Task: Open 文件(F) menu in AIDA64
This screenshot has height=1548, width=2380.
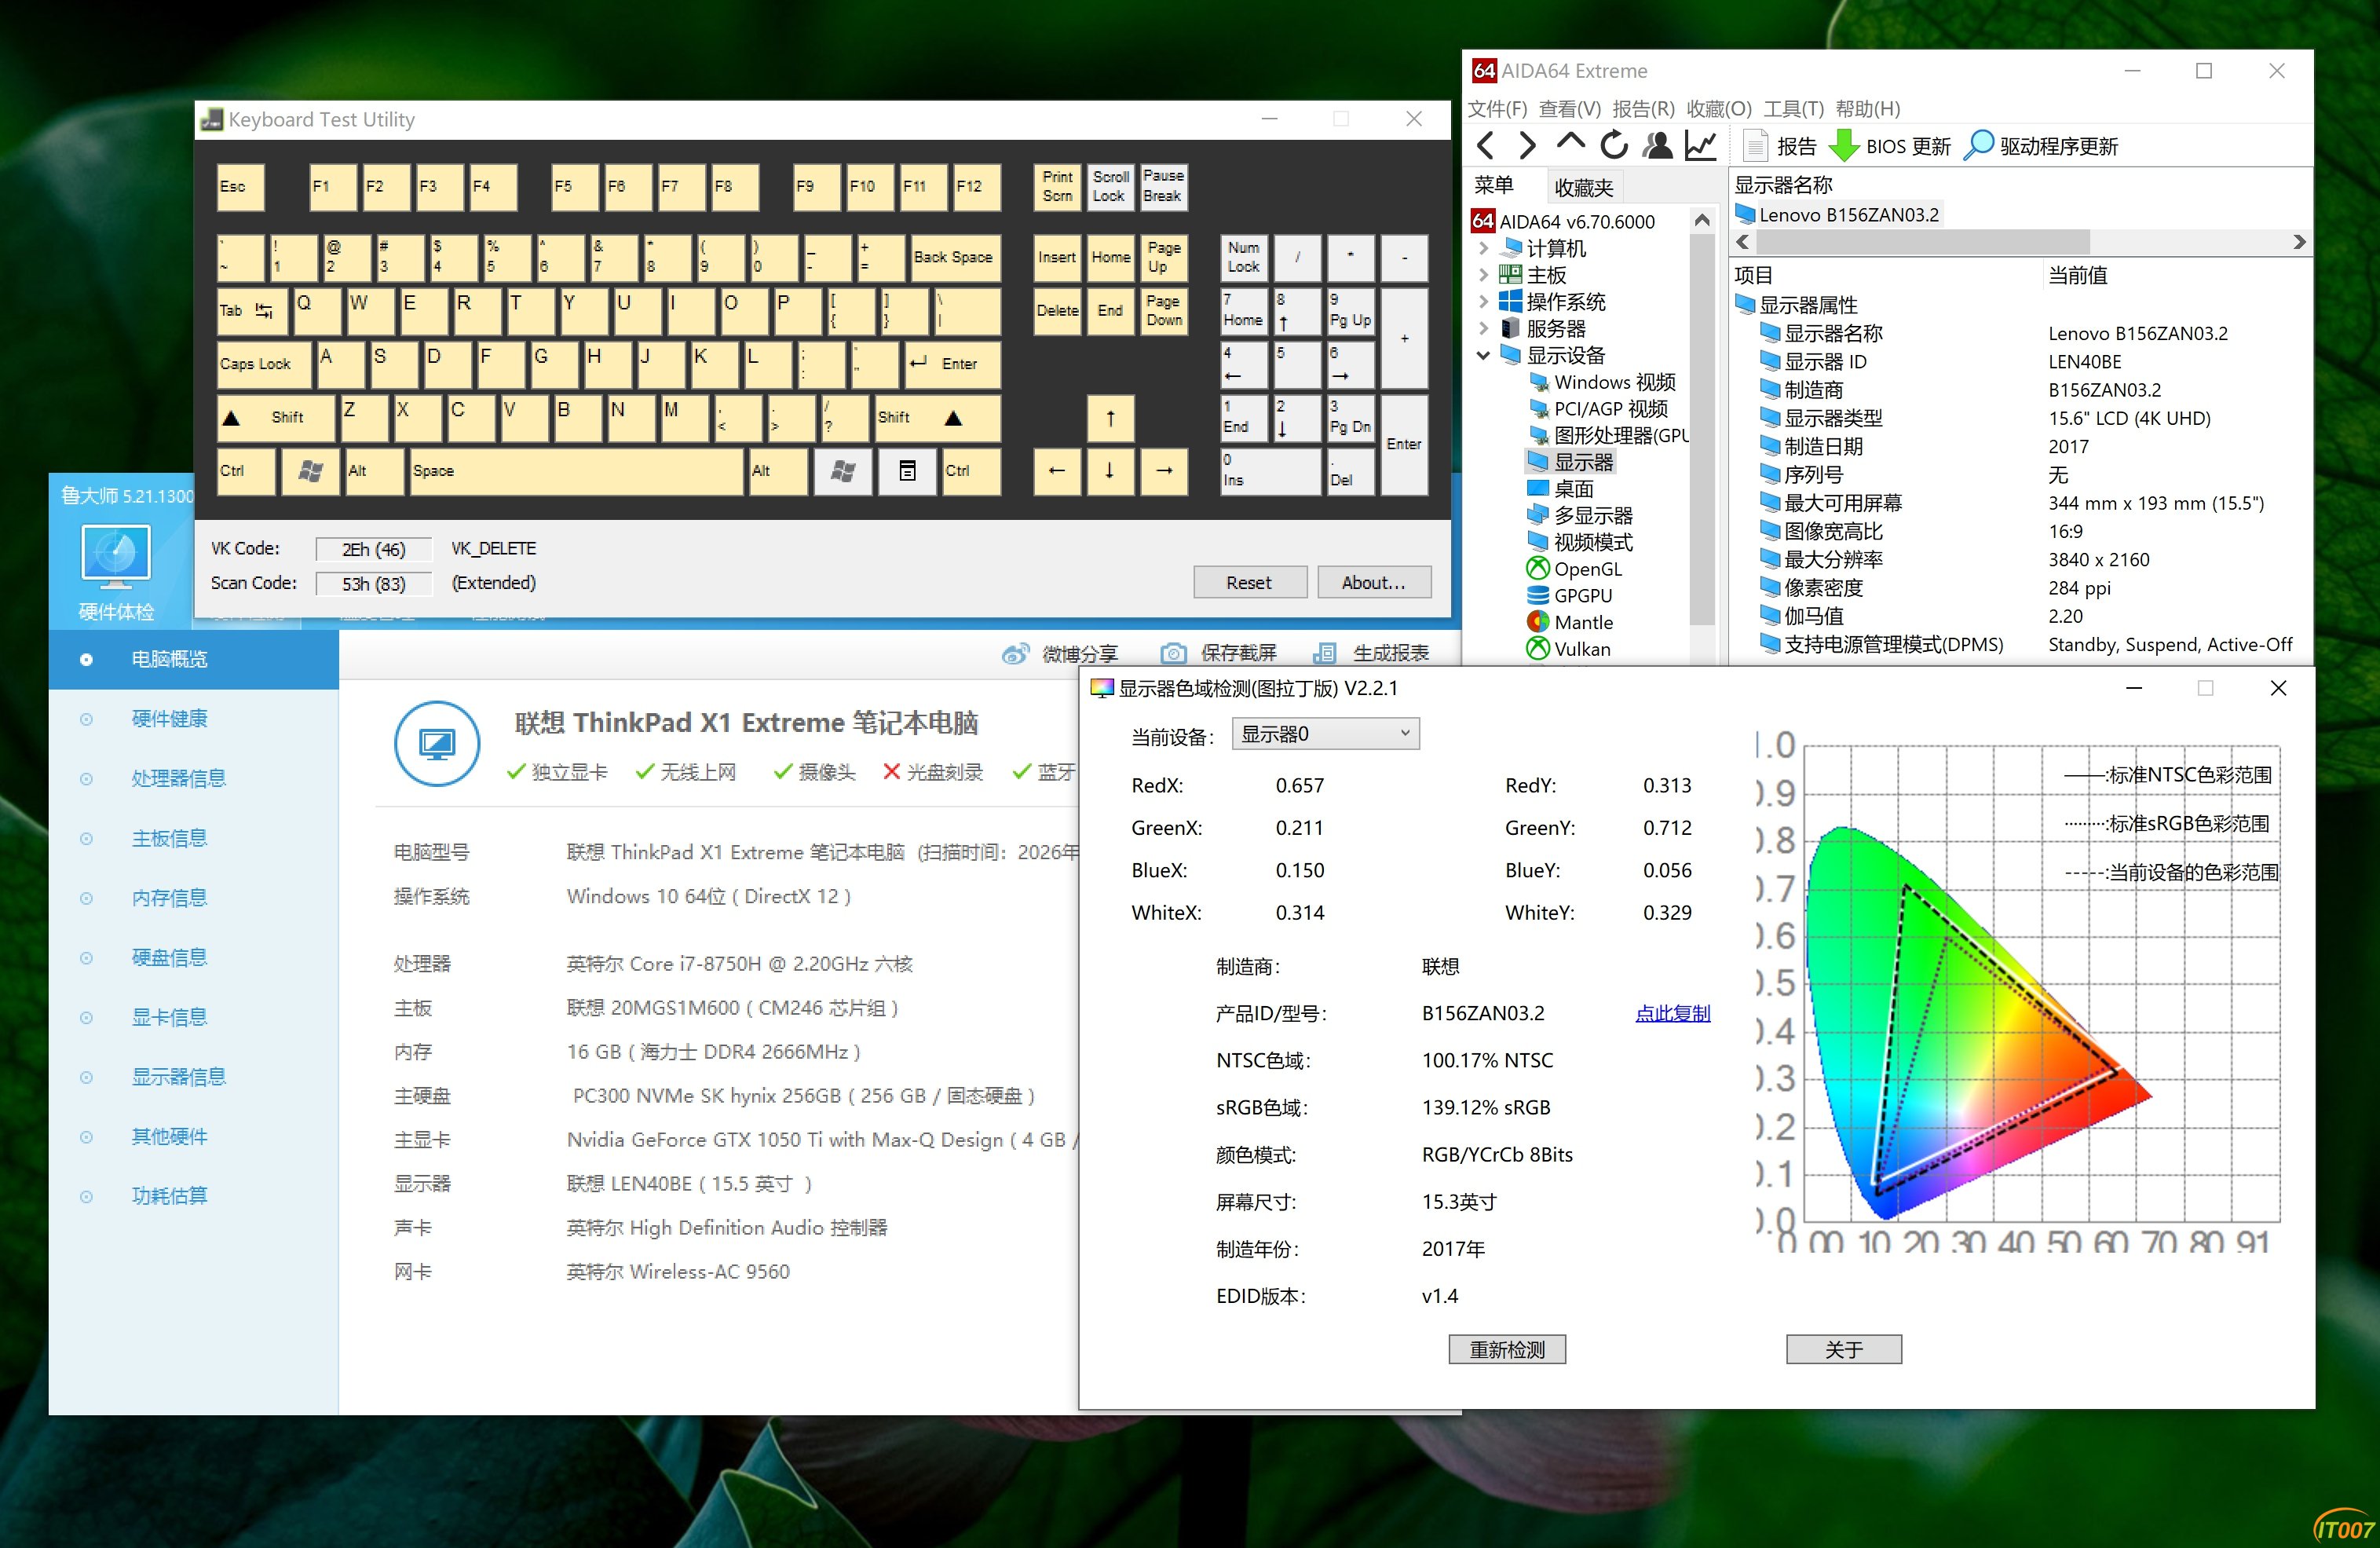Action: click(x=1497, y=108)
